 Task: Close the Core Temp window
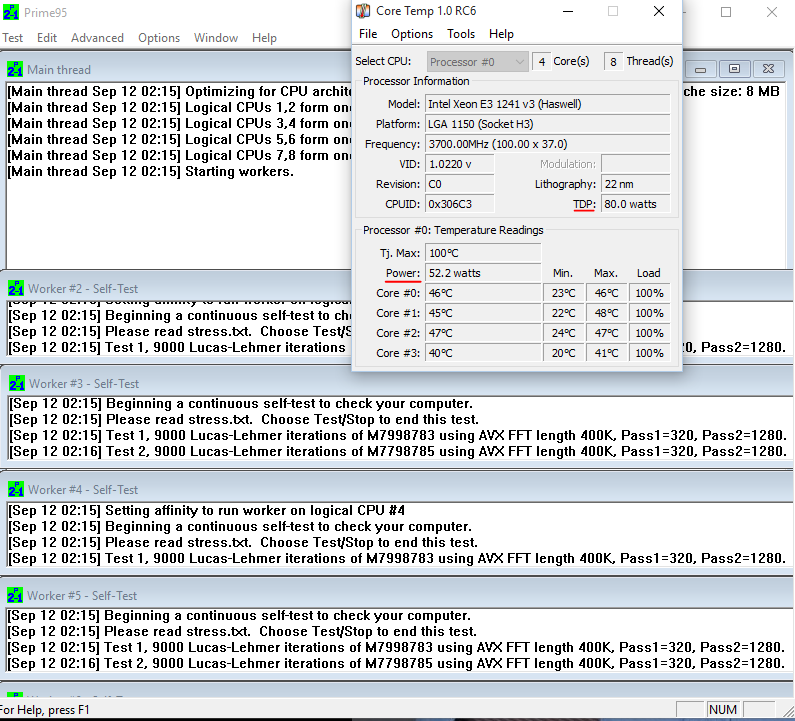pos(659,11)
